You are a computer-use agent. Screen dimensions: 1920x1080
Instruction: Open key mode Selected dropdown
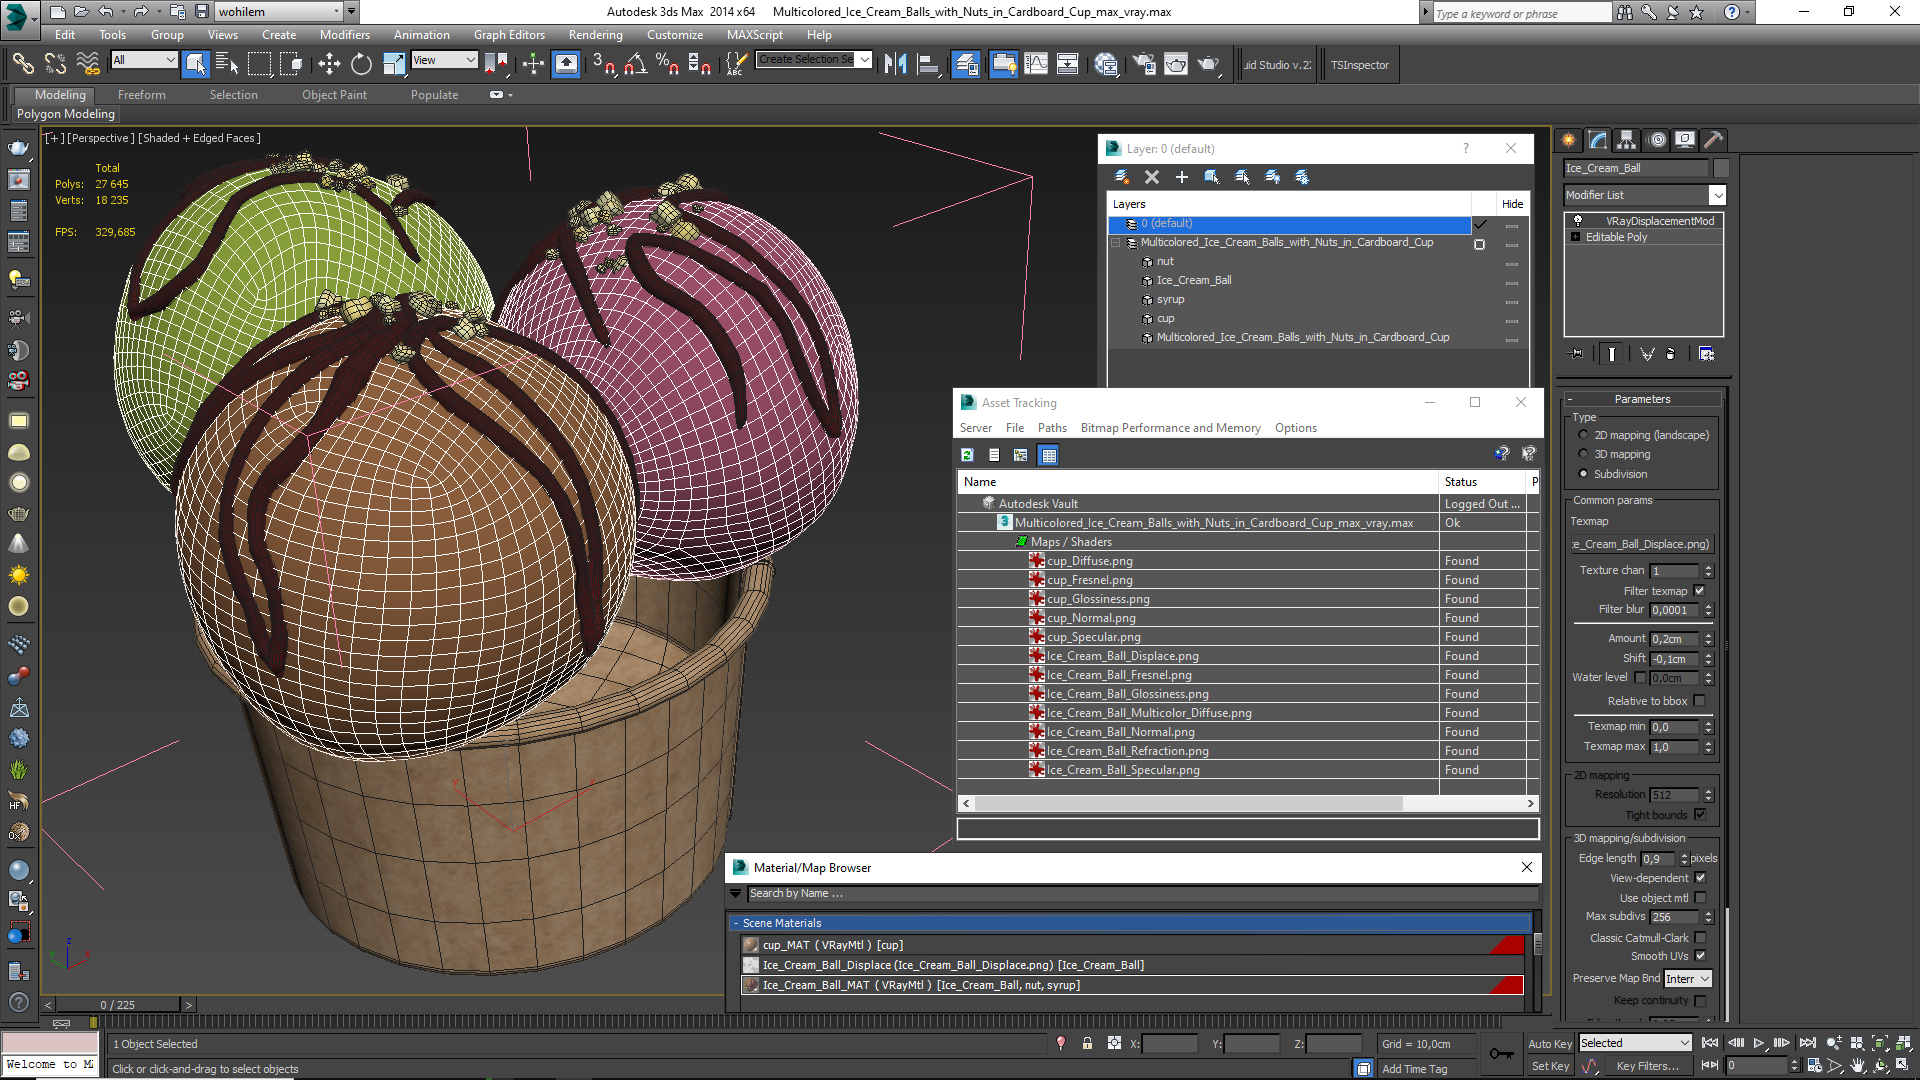1635,1043
